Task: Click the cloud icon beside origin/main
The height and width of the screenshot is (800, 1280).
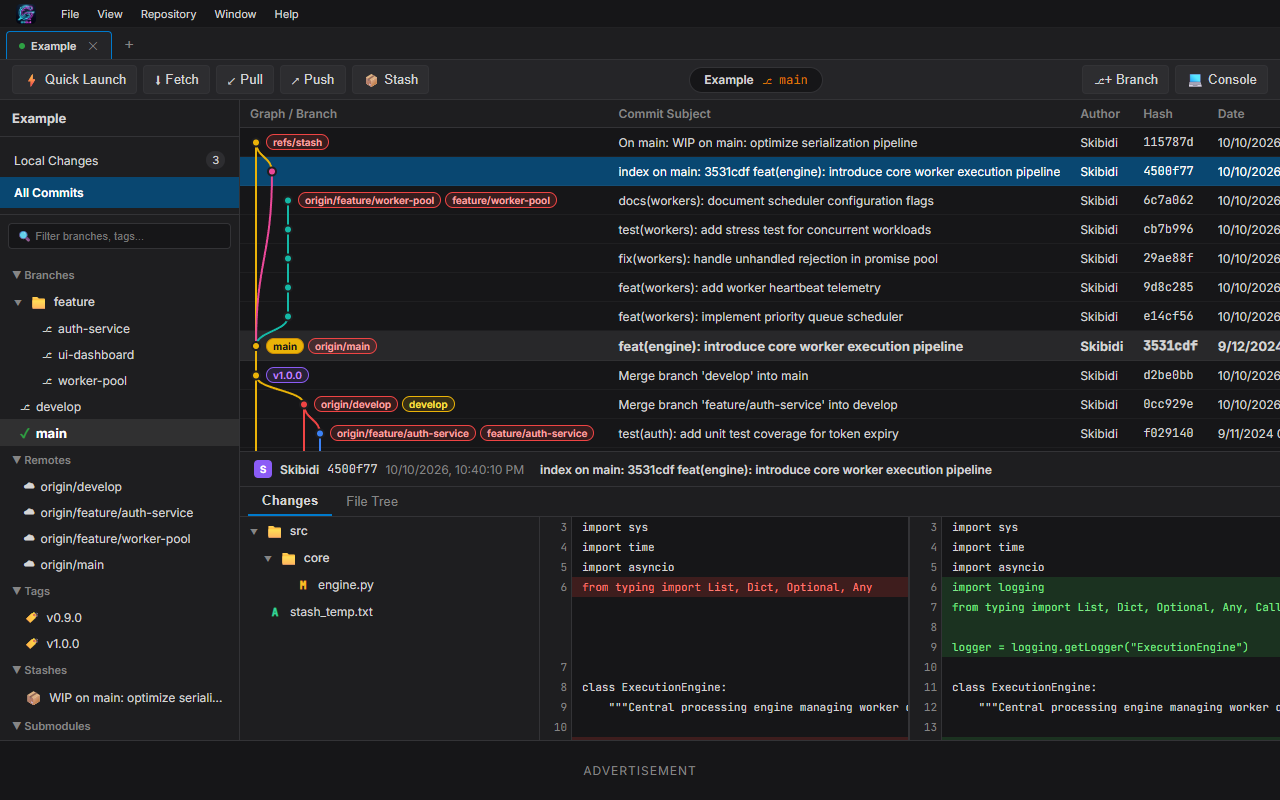Action: 29,565
